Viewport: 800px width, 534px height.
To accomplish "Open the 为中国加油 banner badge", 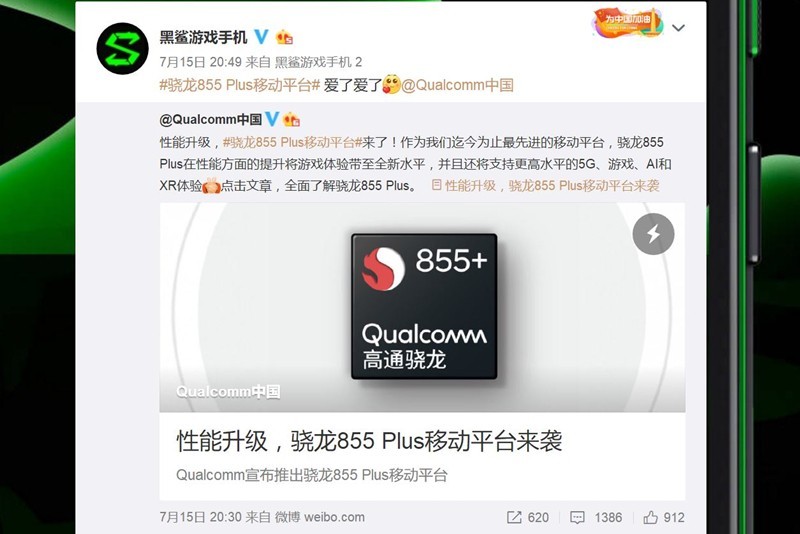I will (x=628, y=23).
